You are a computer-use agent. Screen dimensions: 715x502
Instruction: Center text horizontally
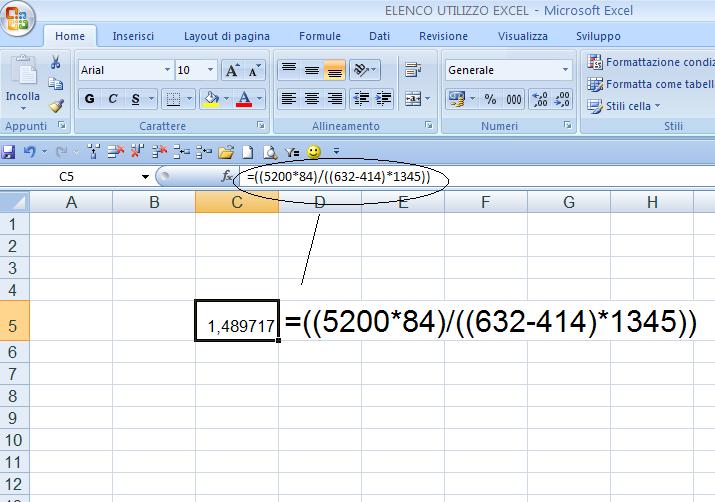[x=312, y=99]
